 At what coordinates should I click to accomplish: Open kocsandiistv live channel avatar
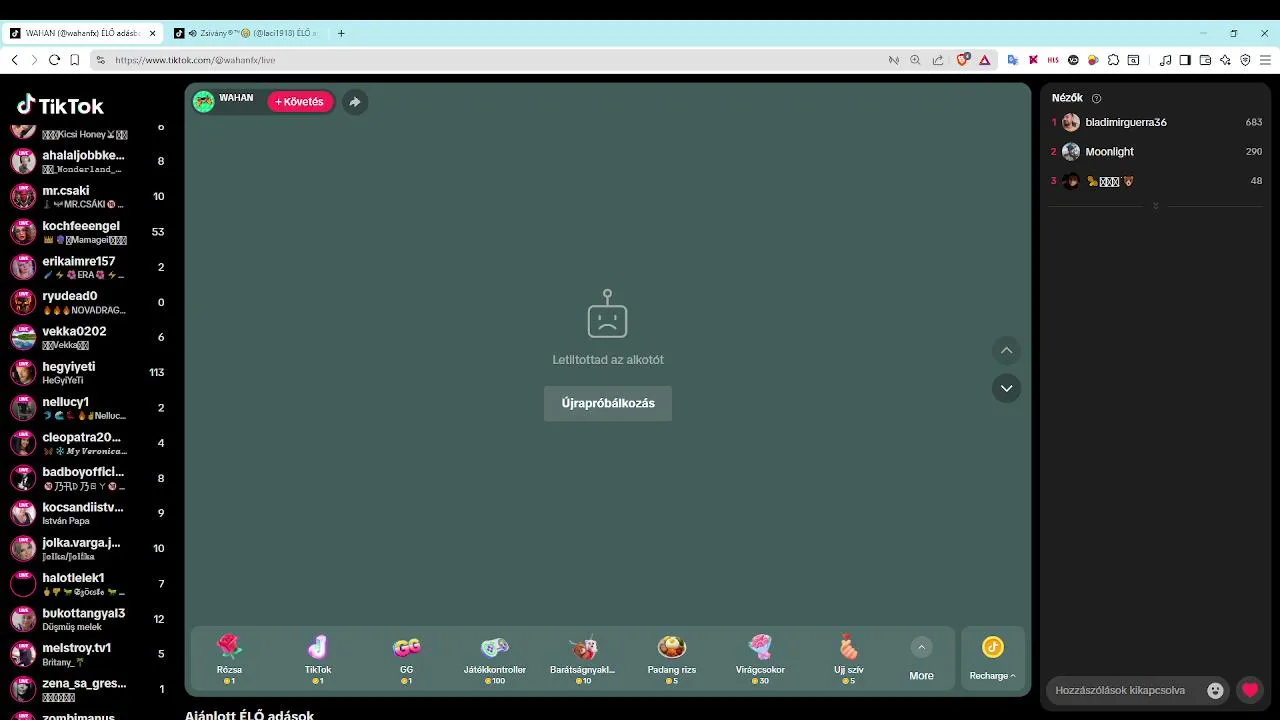coord(23,513)
